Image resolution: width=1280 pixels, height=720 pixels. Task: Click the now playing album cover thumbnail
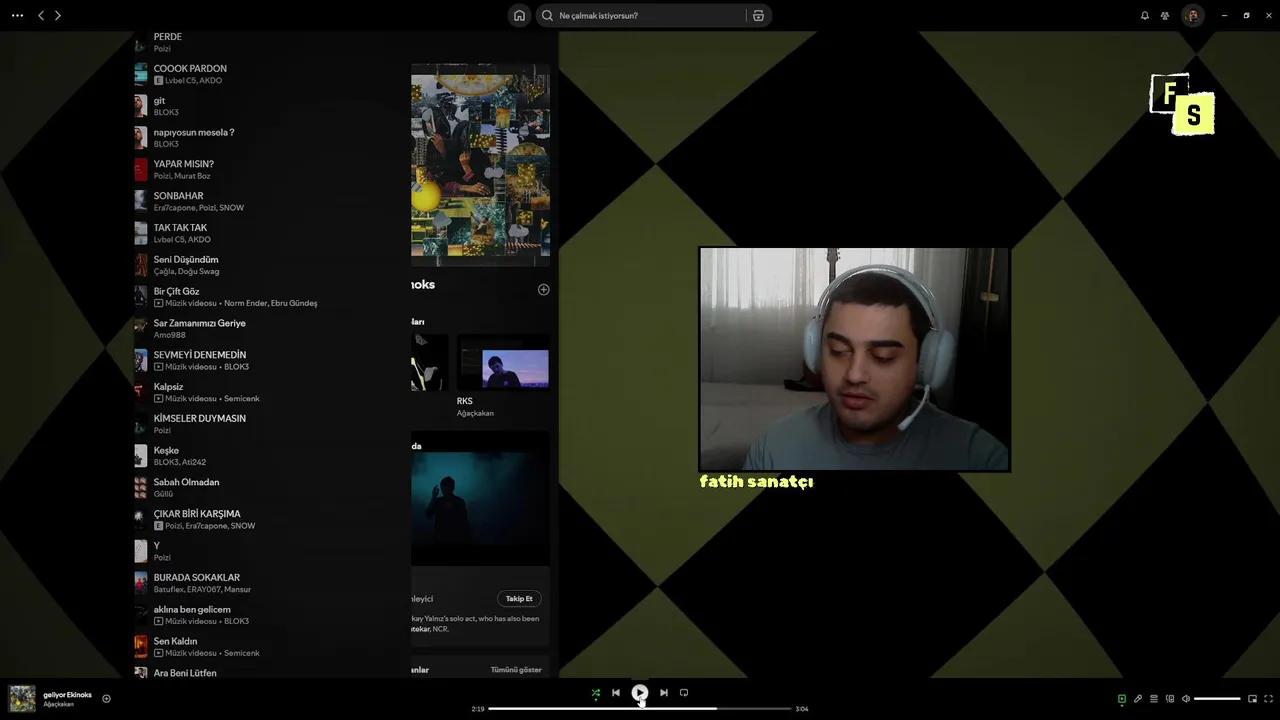pyautogui.click(x=22, y=698)
